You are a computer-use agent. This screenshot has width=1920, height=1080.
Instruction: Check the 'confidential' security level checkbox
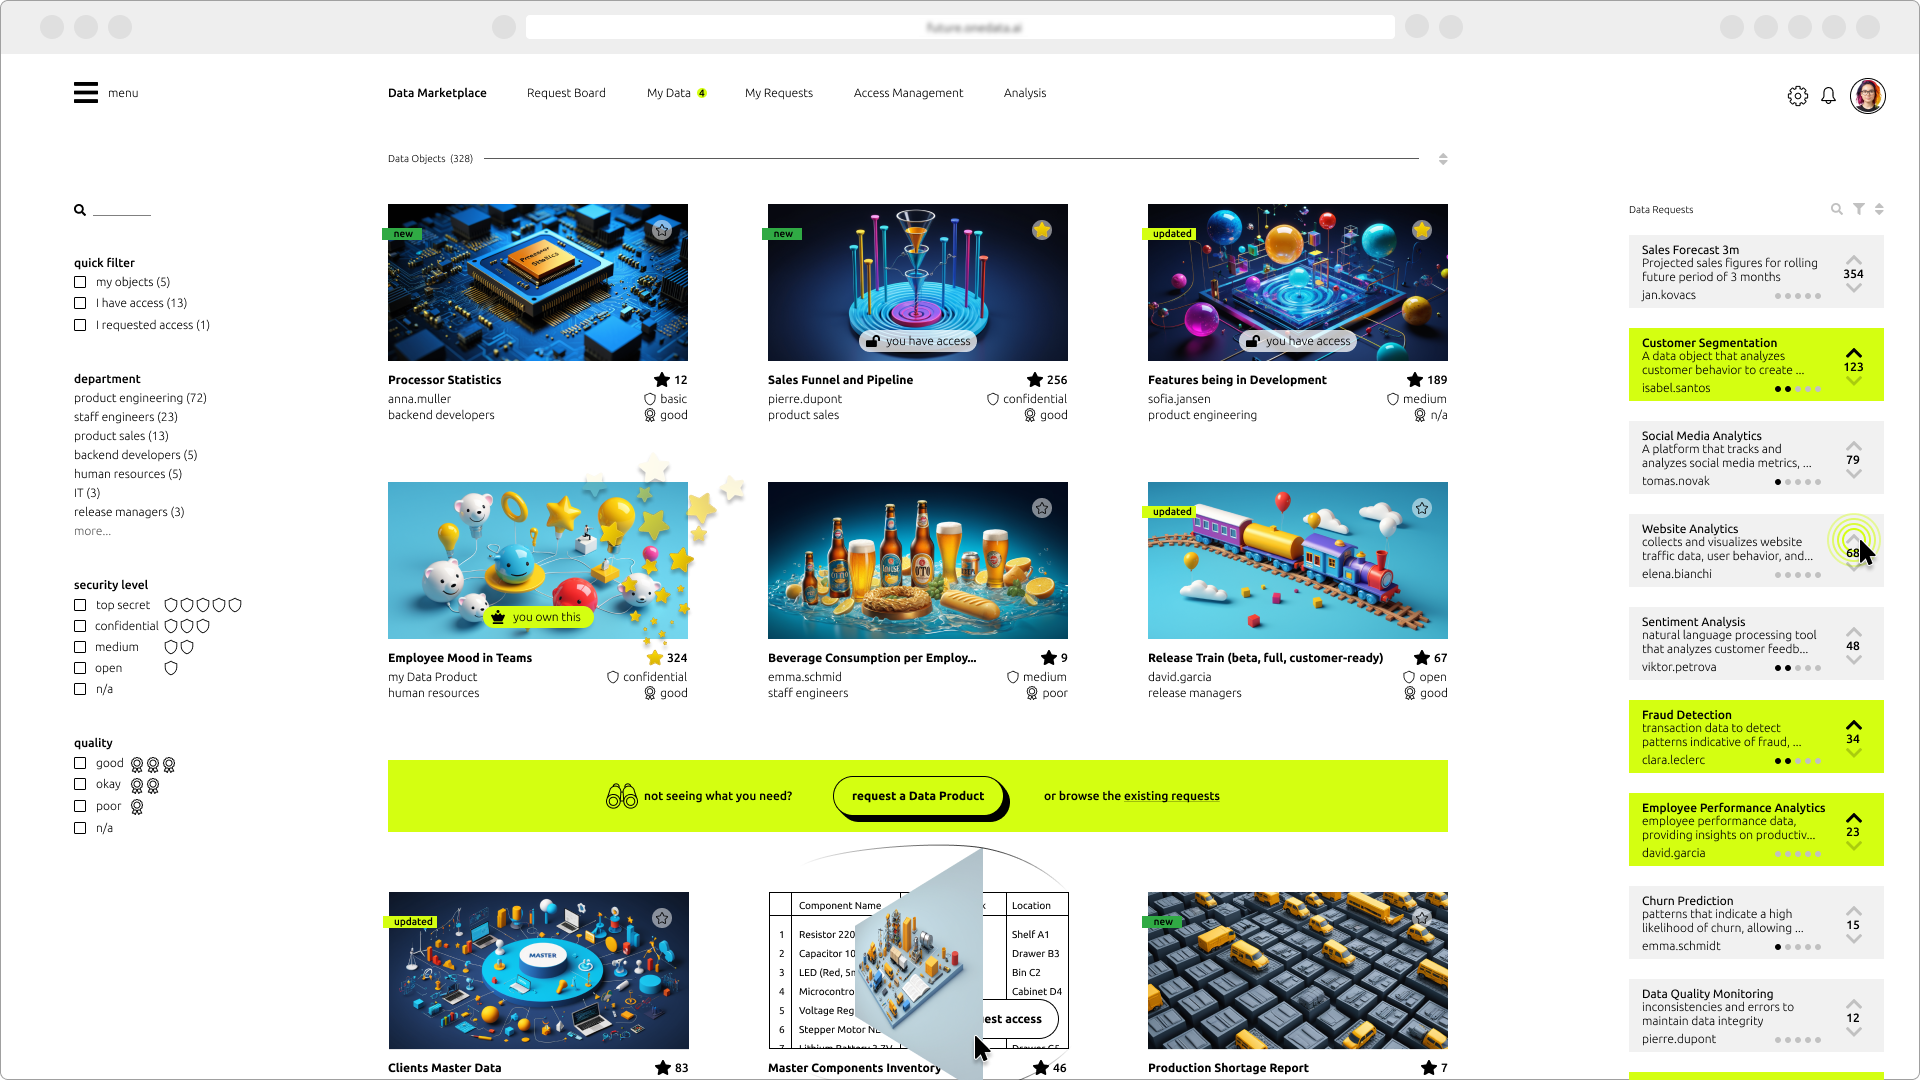(x=80, y=625)
